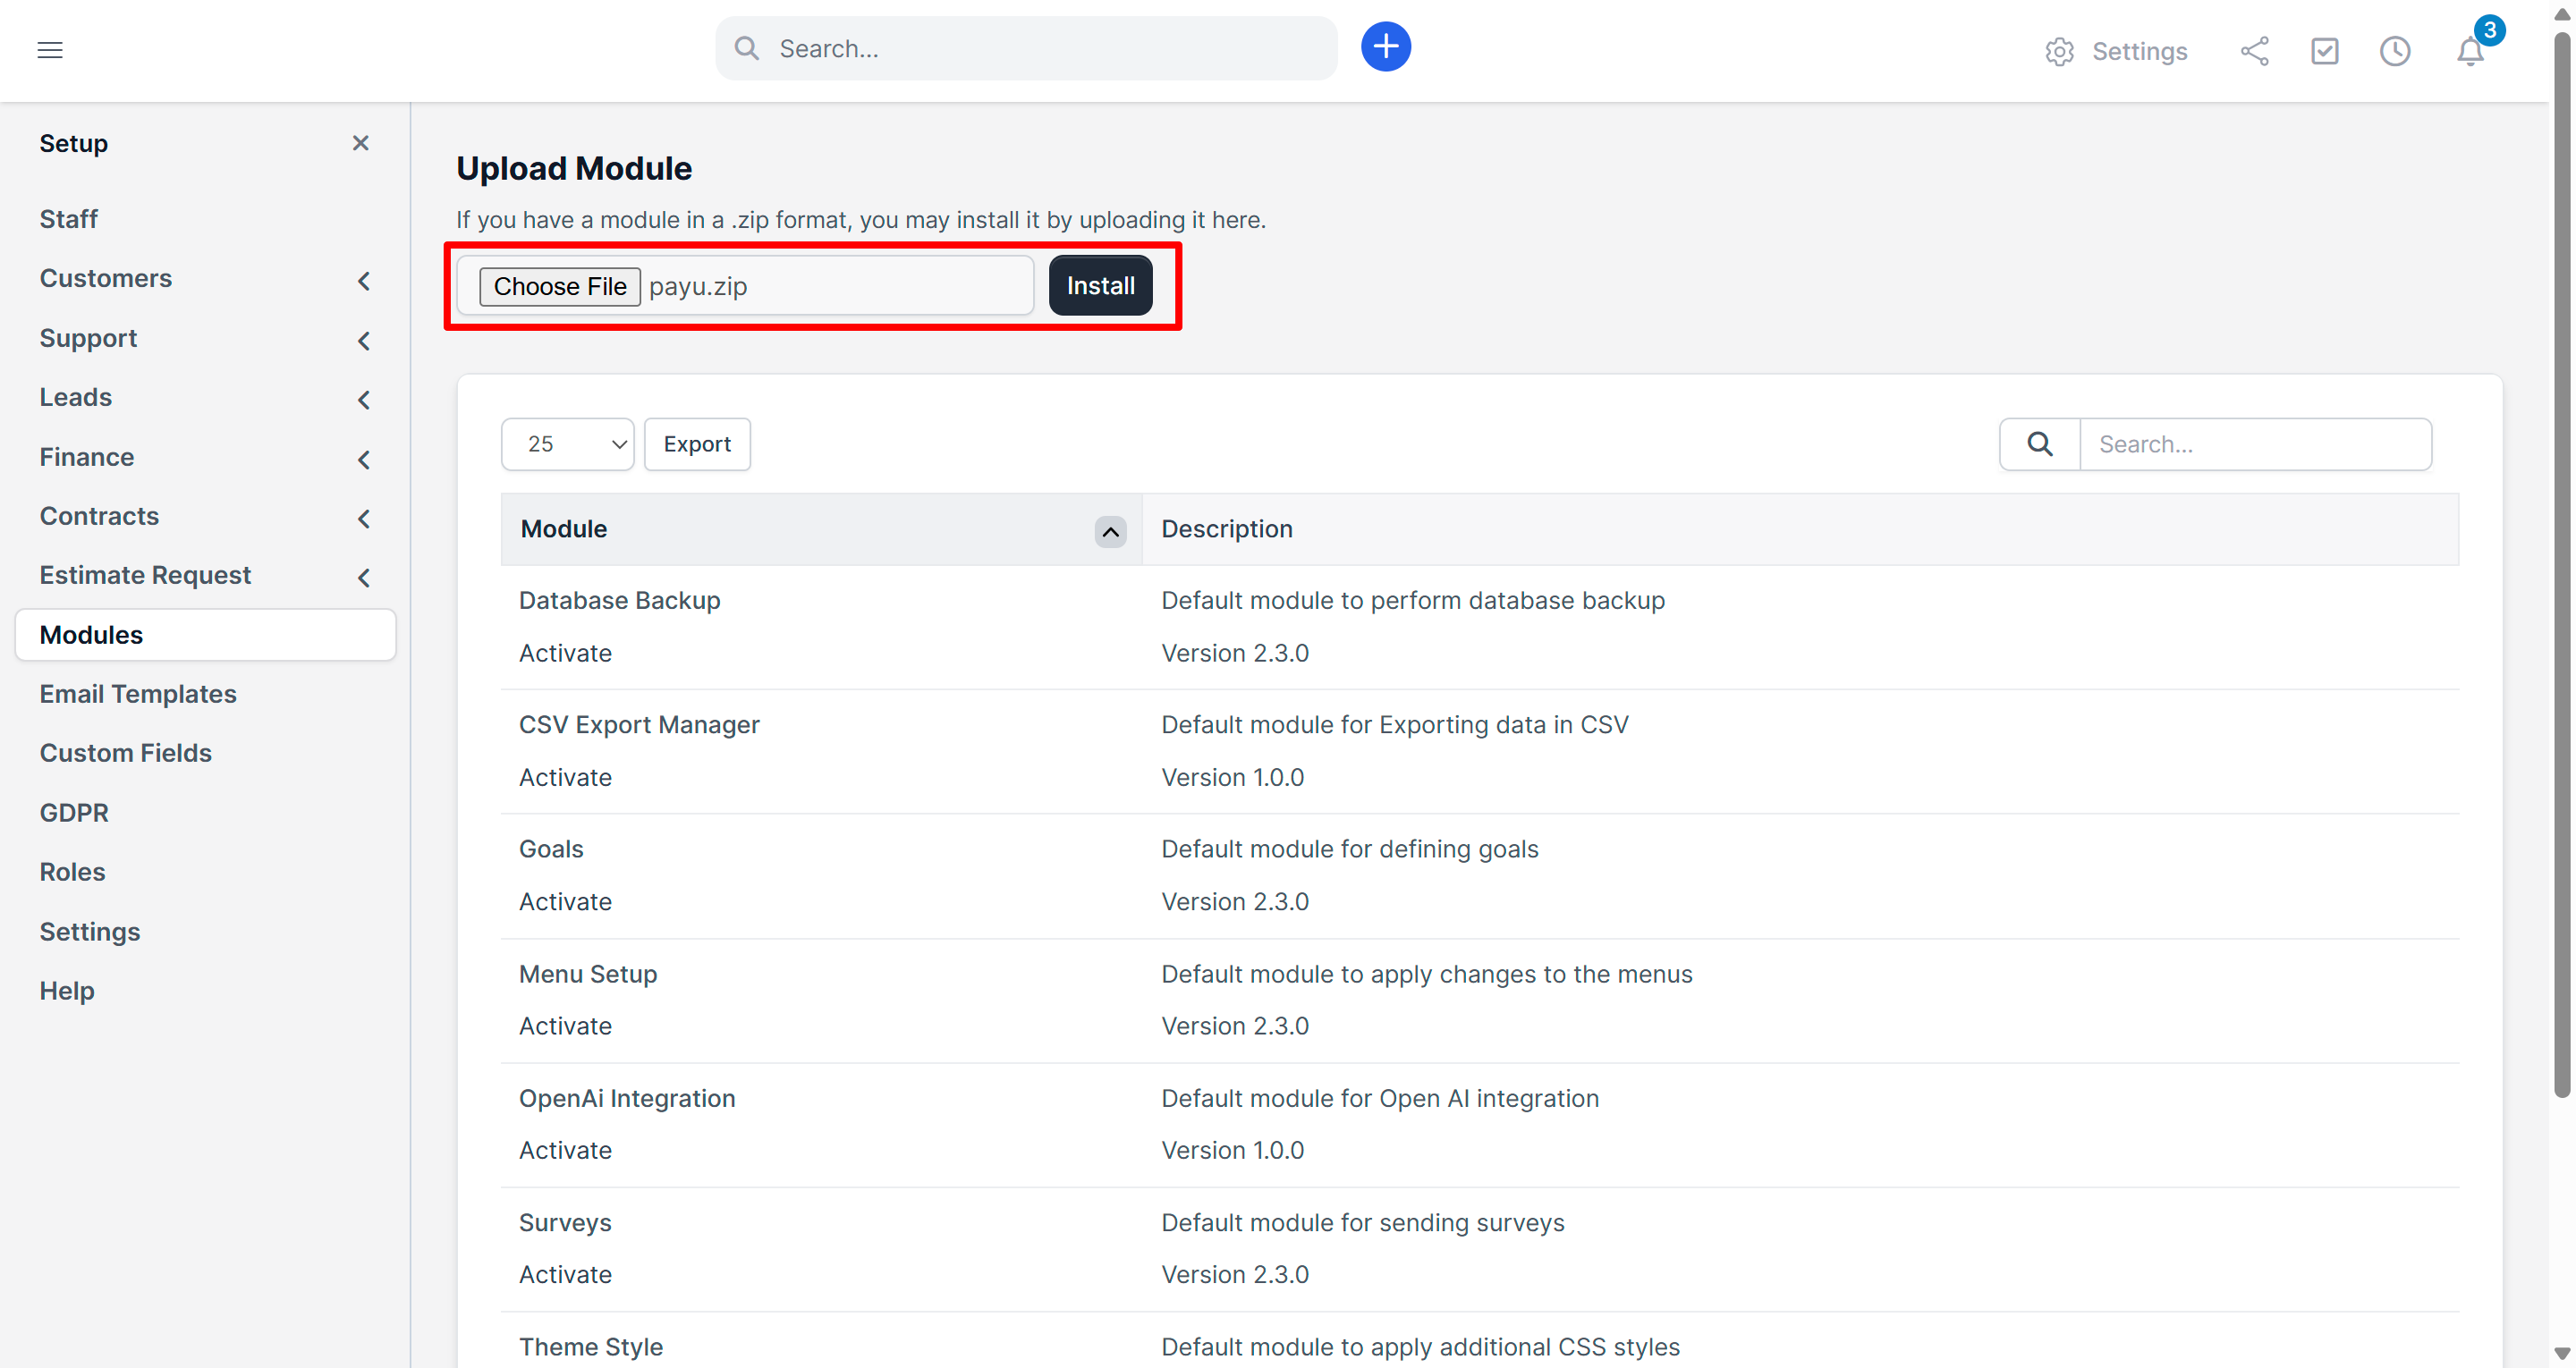Open GDPR in Setup menu

tap(74, 813)
